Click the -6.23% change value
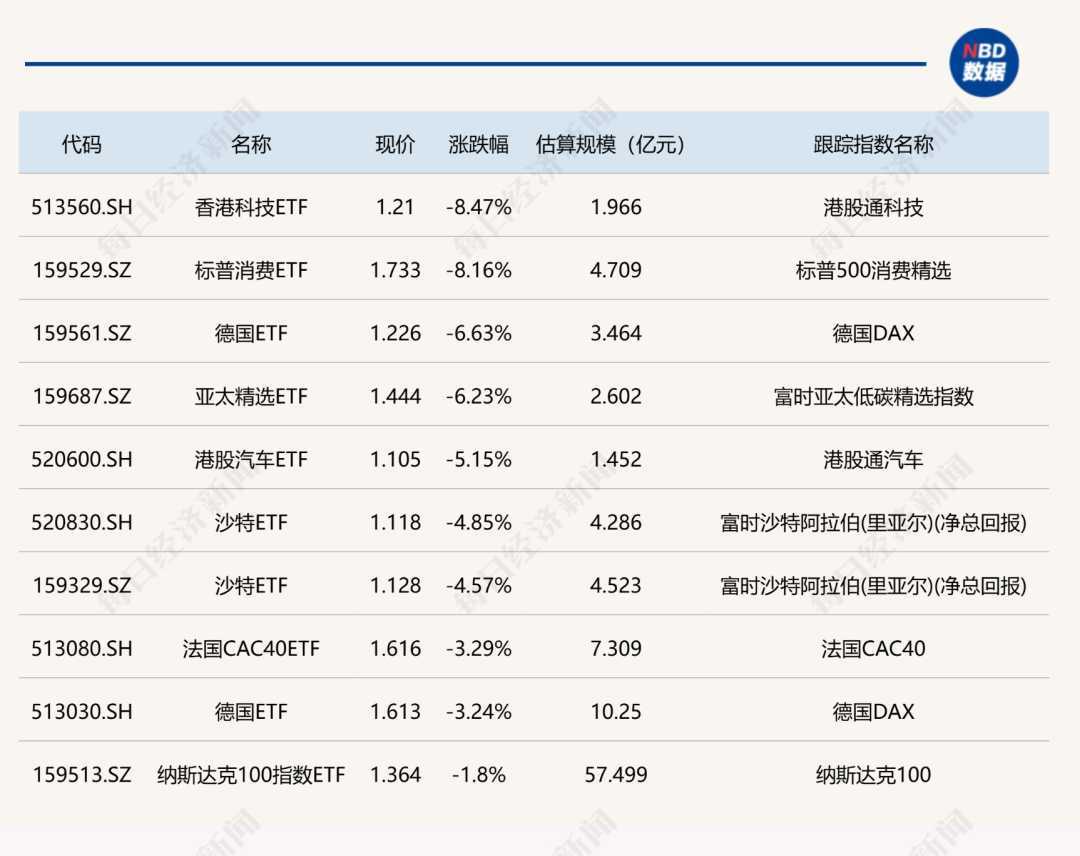 click(478, 396)
